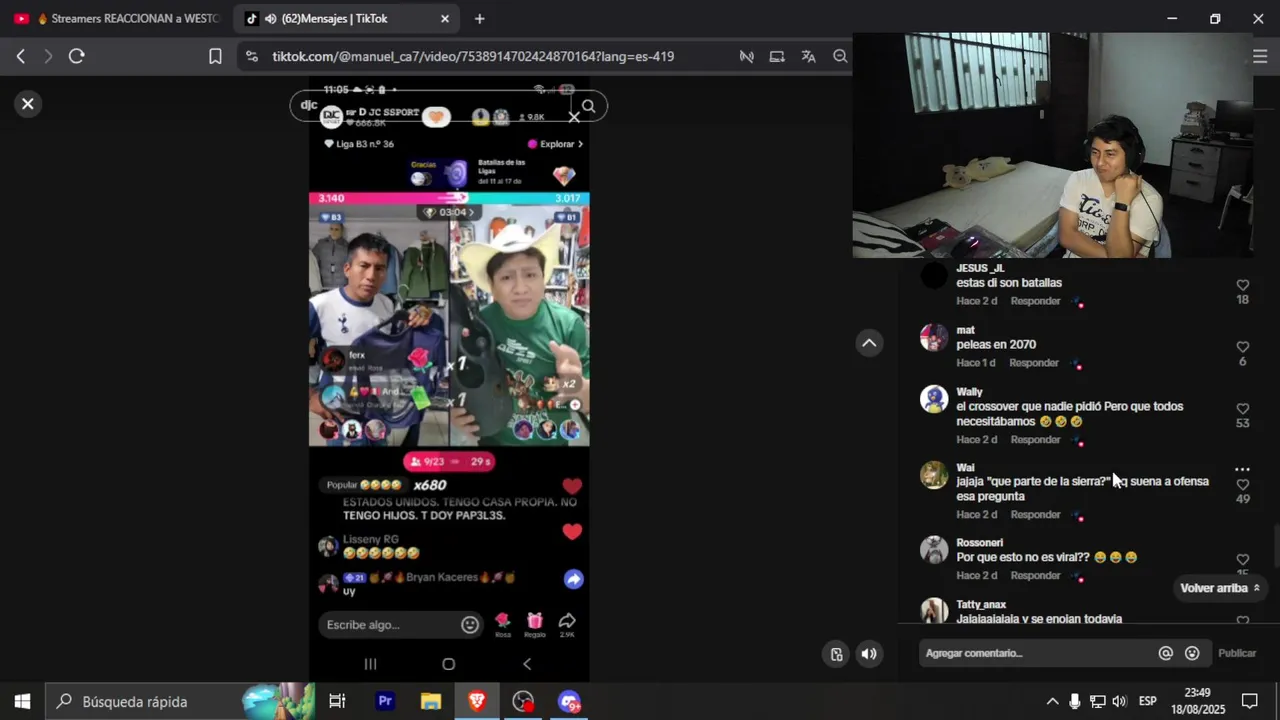
Task: Open the Brave hamburger menu
Action: [x=1260, y=56]
